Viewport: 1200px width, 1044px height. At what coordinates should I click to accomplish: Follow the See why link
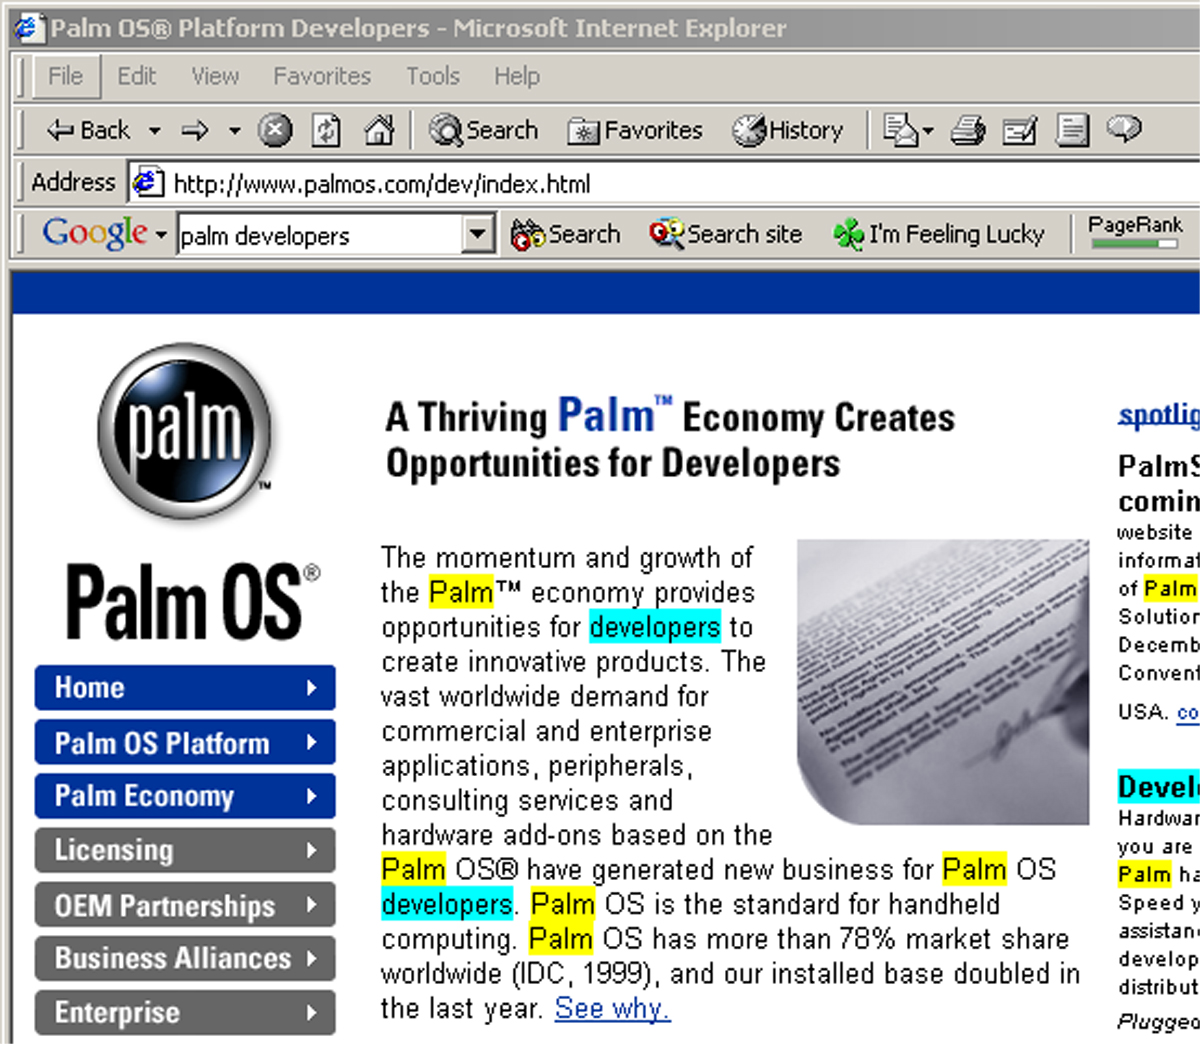[611, 1009]
